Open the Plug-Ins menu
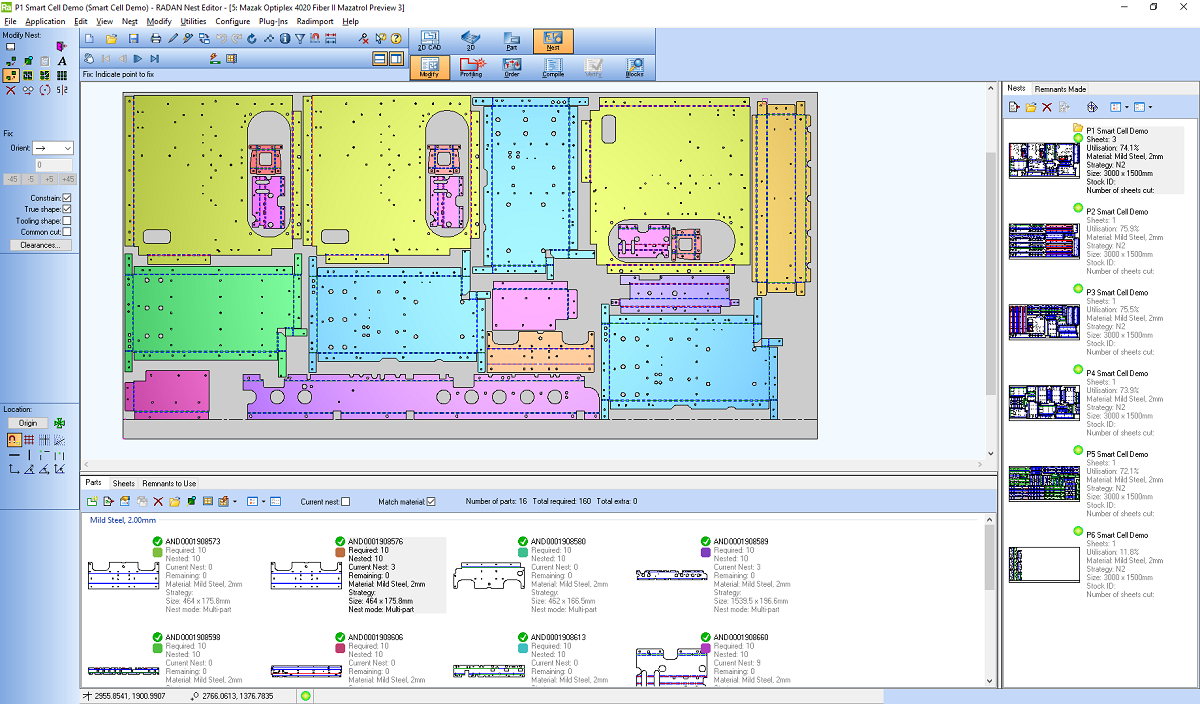The width and height of the screenshot is (1200, 704). coord(273,21)
